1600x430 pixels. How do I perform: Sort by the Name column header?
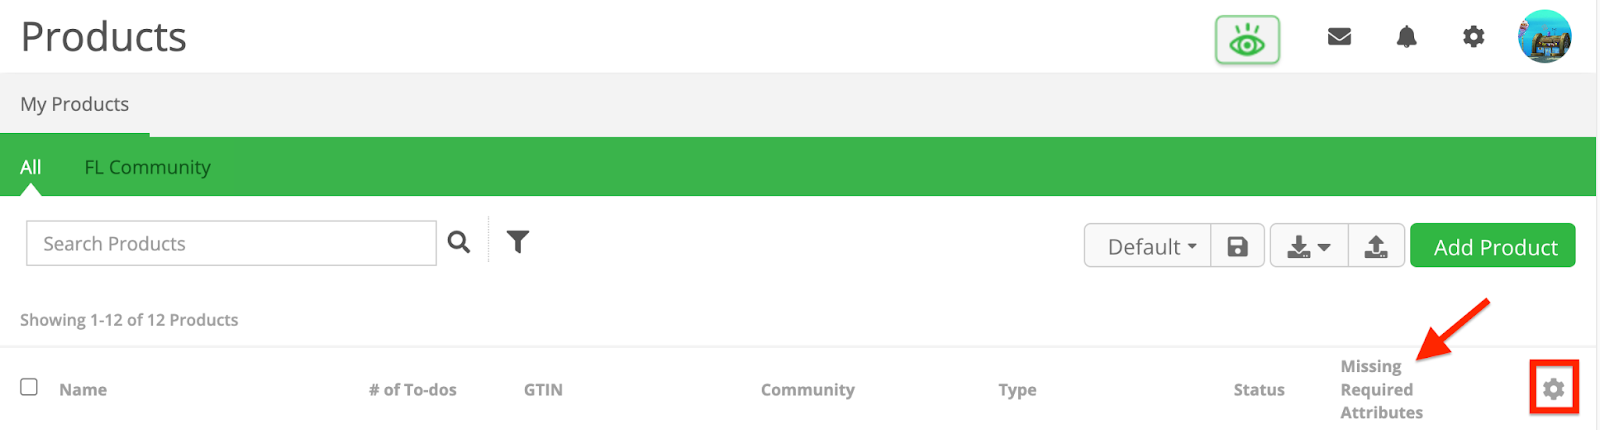(x=83, y=390)
